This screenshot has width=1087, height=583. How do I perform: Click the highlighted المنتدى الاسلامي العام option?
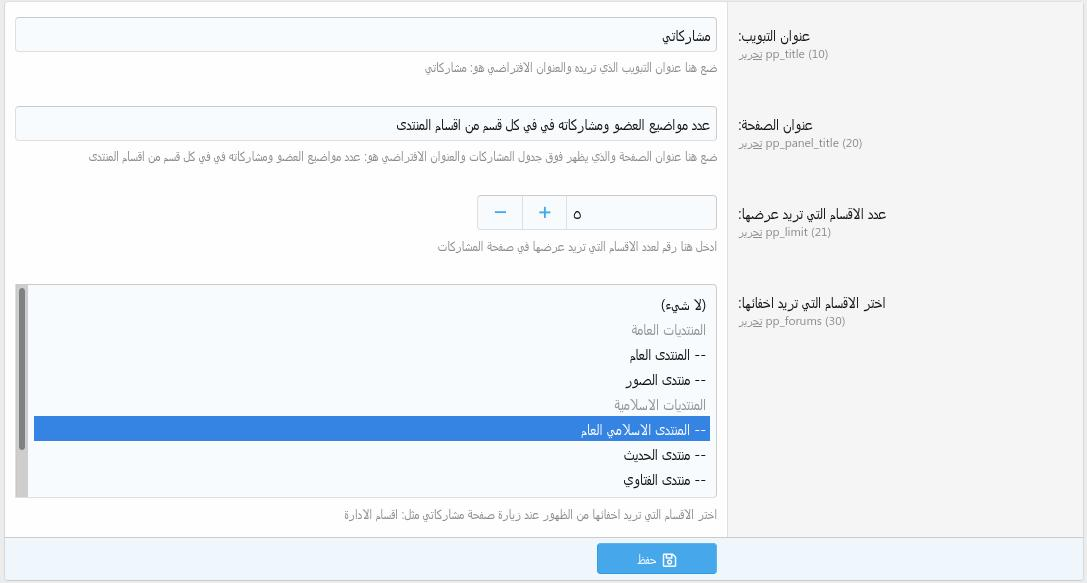coord(644,430)
